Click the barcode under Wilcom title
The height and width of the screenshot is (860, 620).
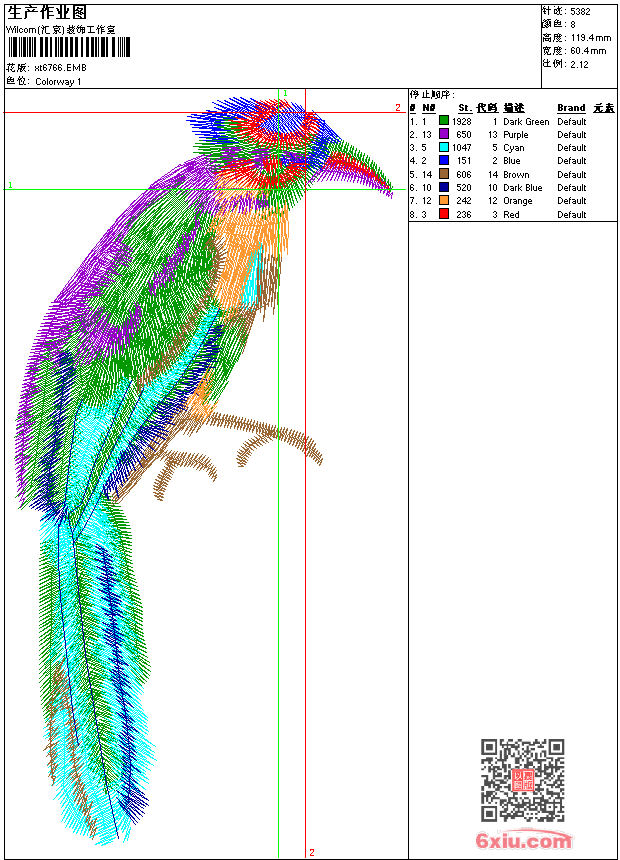[69, 47]
